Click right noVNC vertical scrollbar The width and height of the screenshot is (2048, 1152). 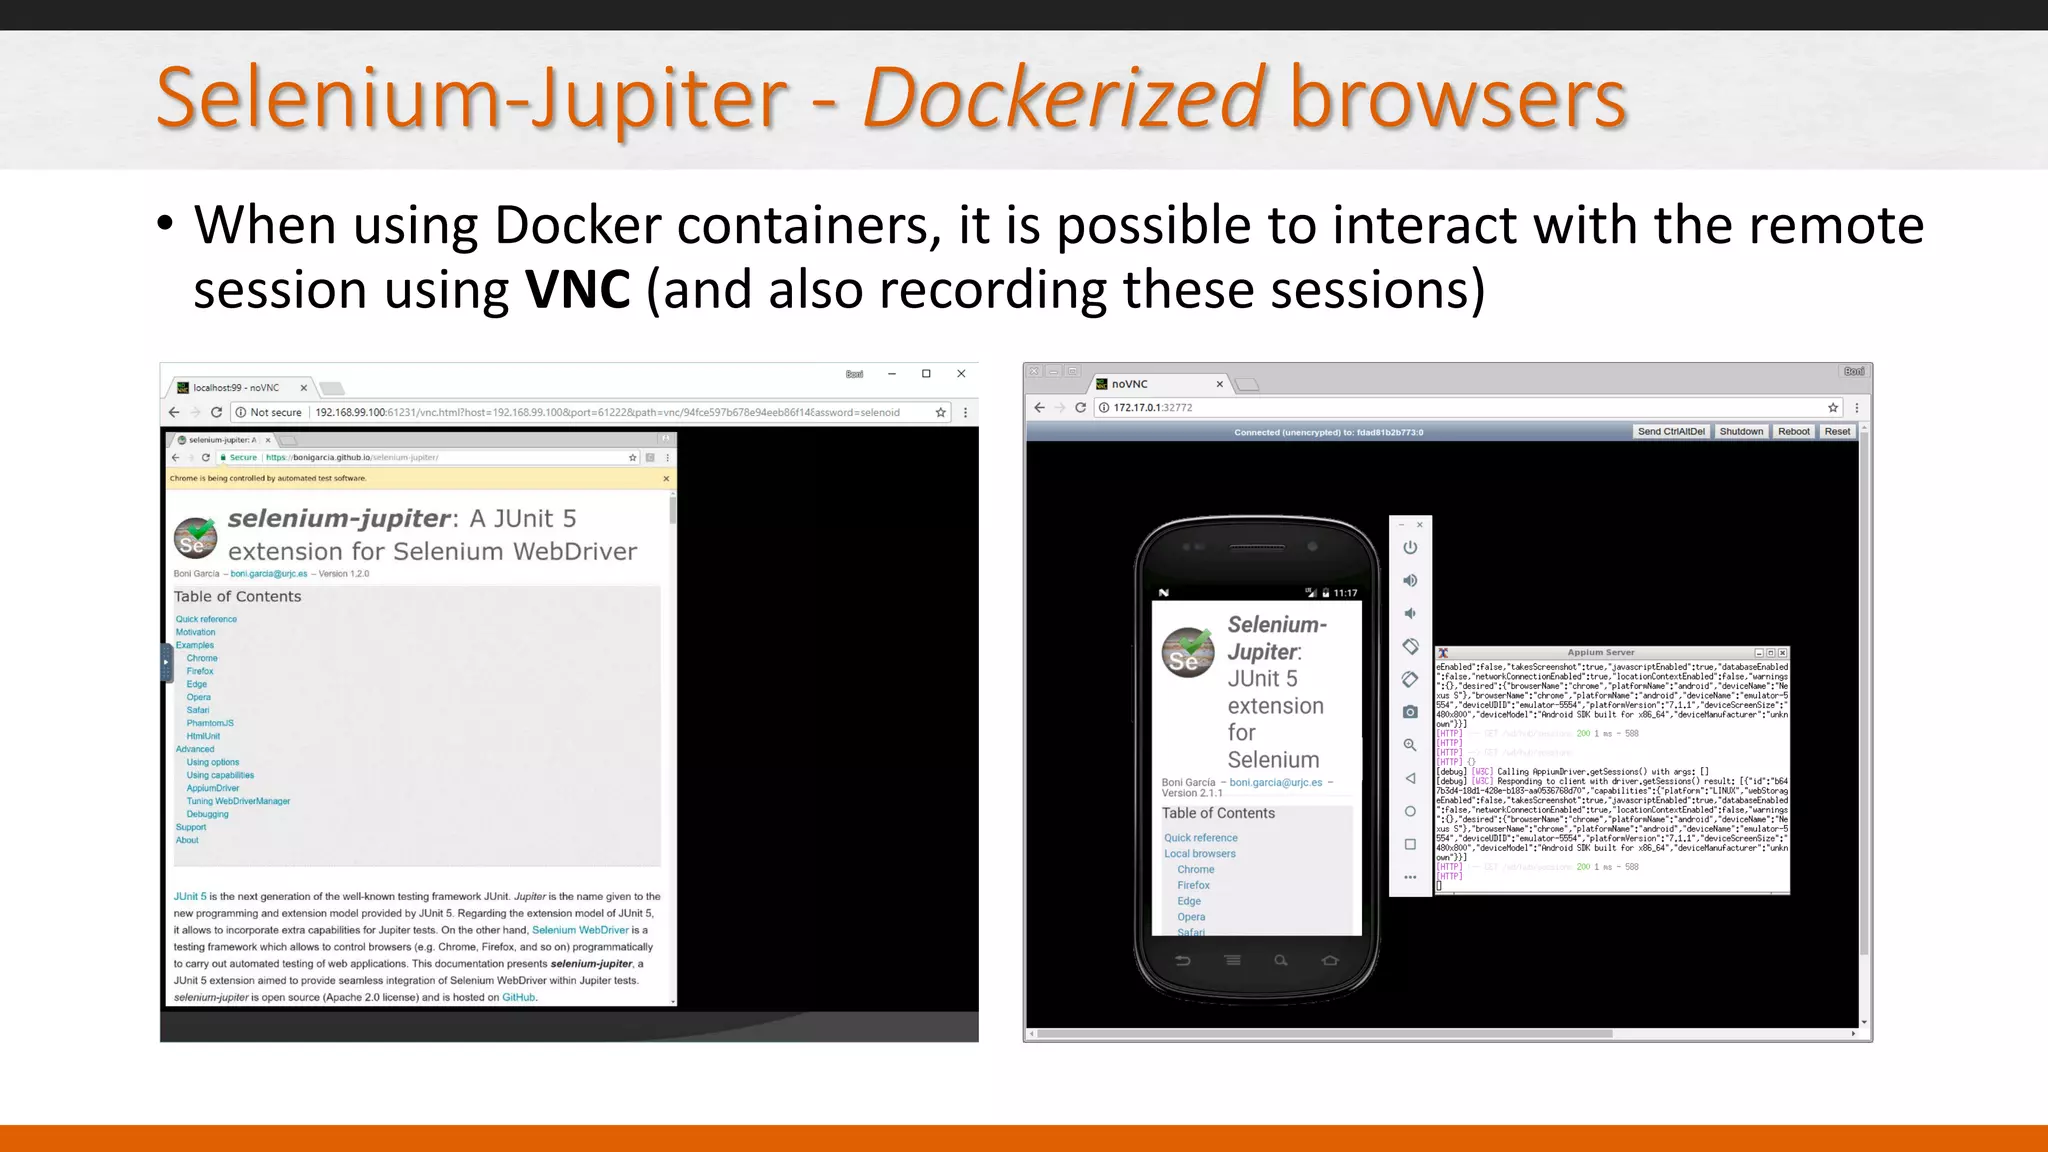1864,725
